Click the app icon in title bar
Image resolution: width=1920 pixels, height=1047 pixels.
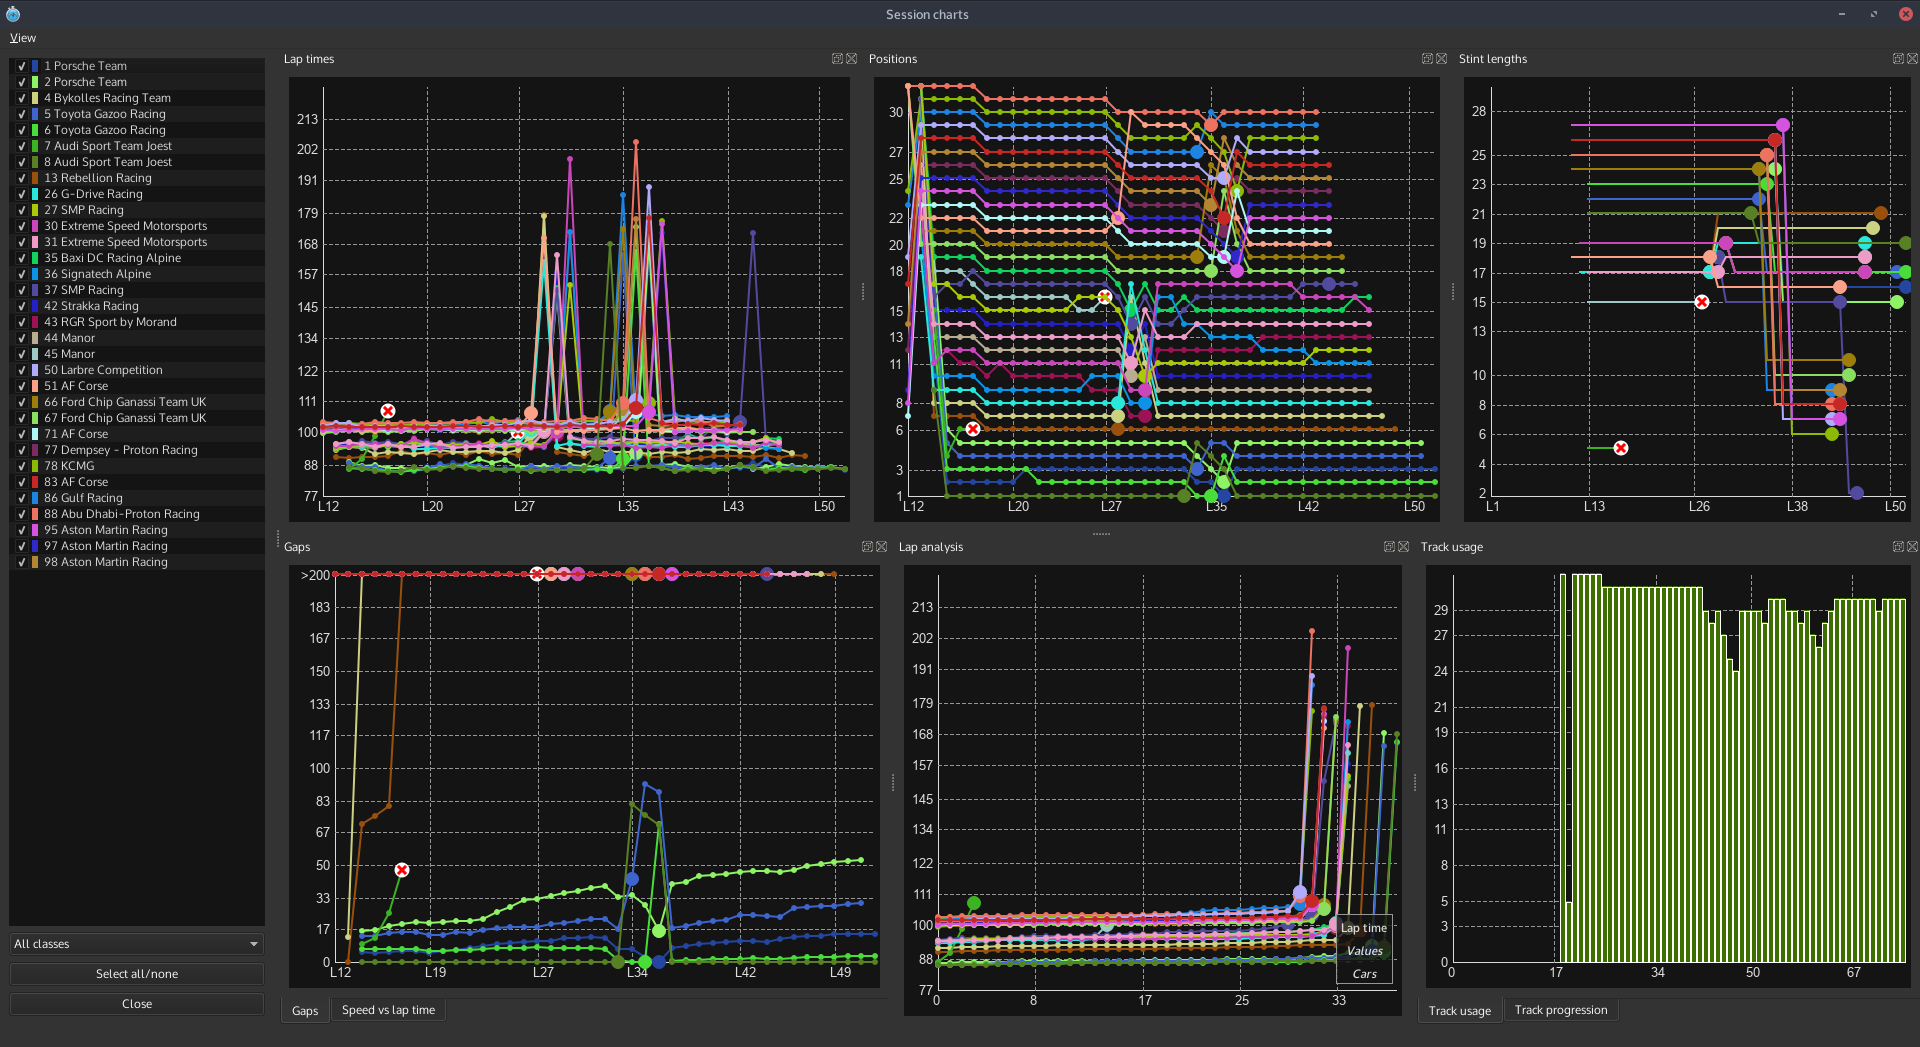[13, 14]
